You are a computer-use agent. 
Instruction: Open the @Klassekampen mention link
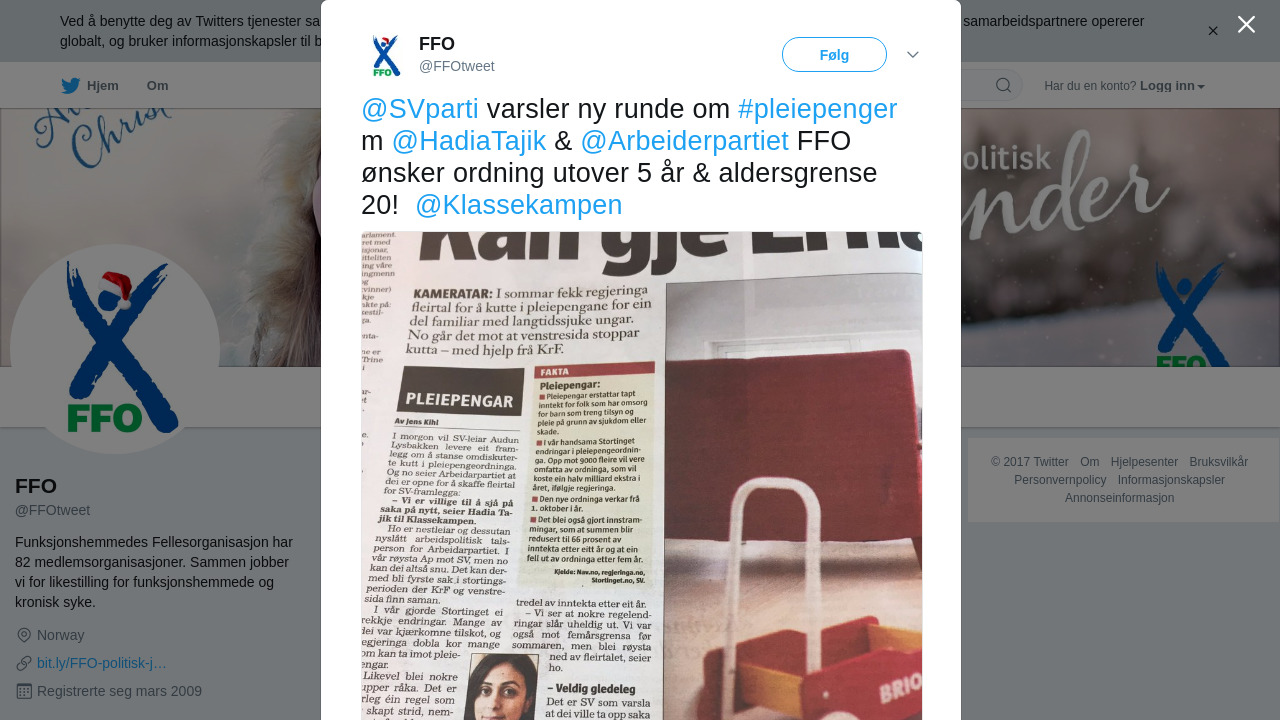coord(519,205)
